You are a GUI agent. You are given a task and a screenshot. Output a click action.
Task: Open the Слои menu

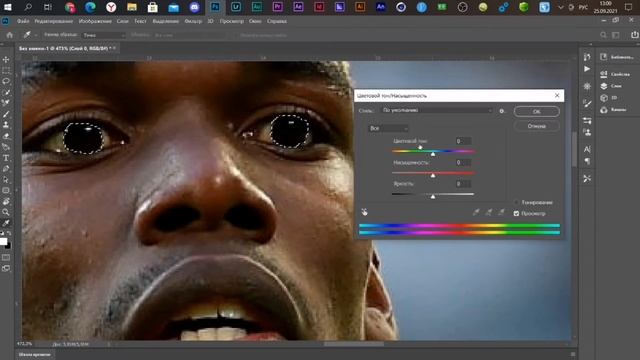pyautogui.click(x=122, y=21)
